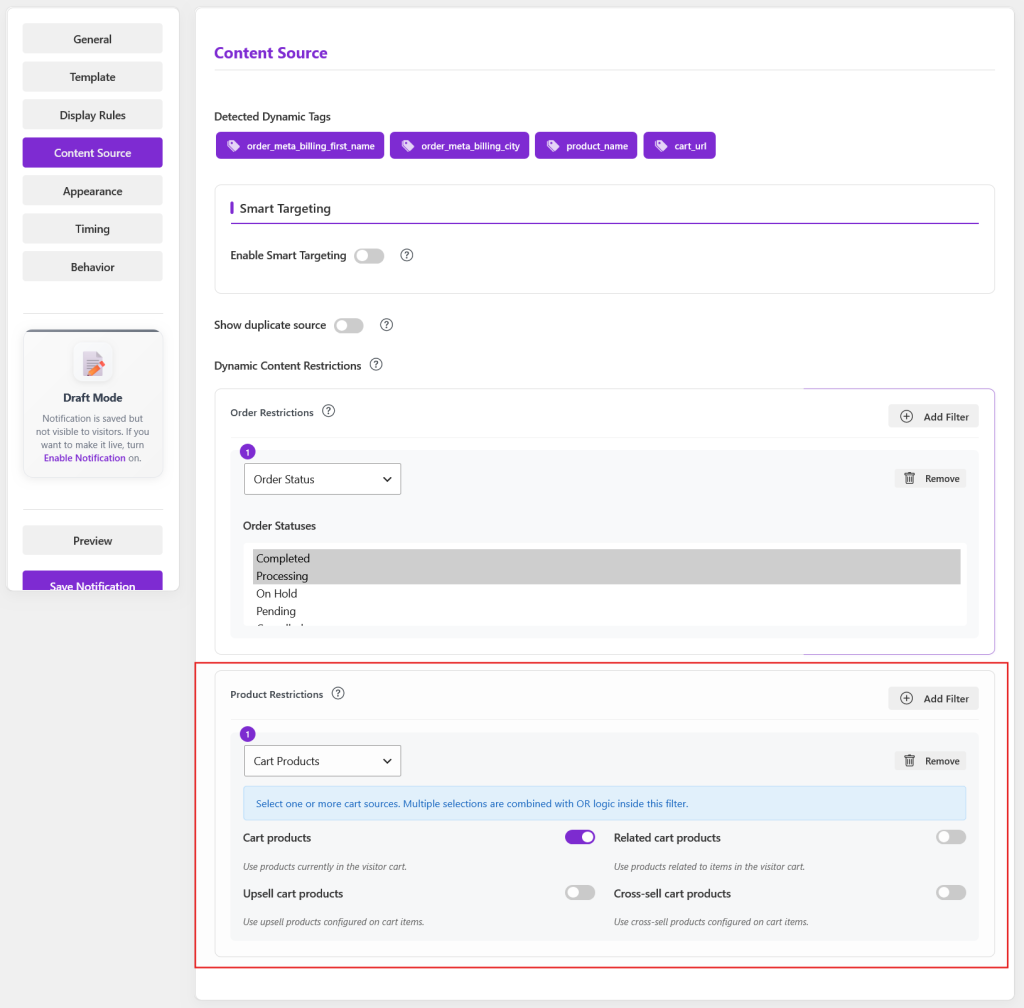Click the order_meta_billing_first_name tag icon
The image size is (1024, 1008).
point(233,146)
